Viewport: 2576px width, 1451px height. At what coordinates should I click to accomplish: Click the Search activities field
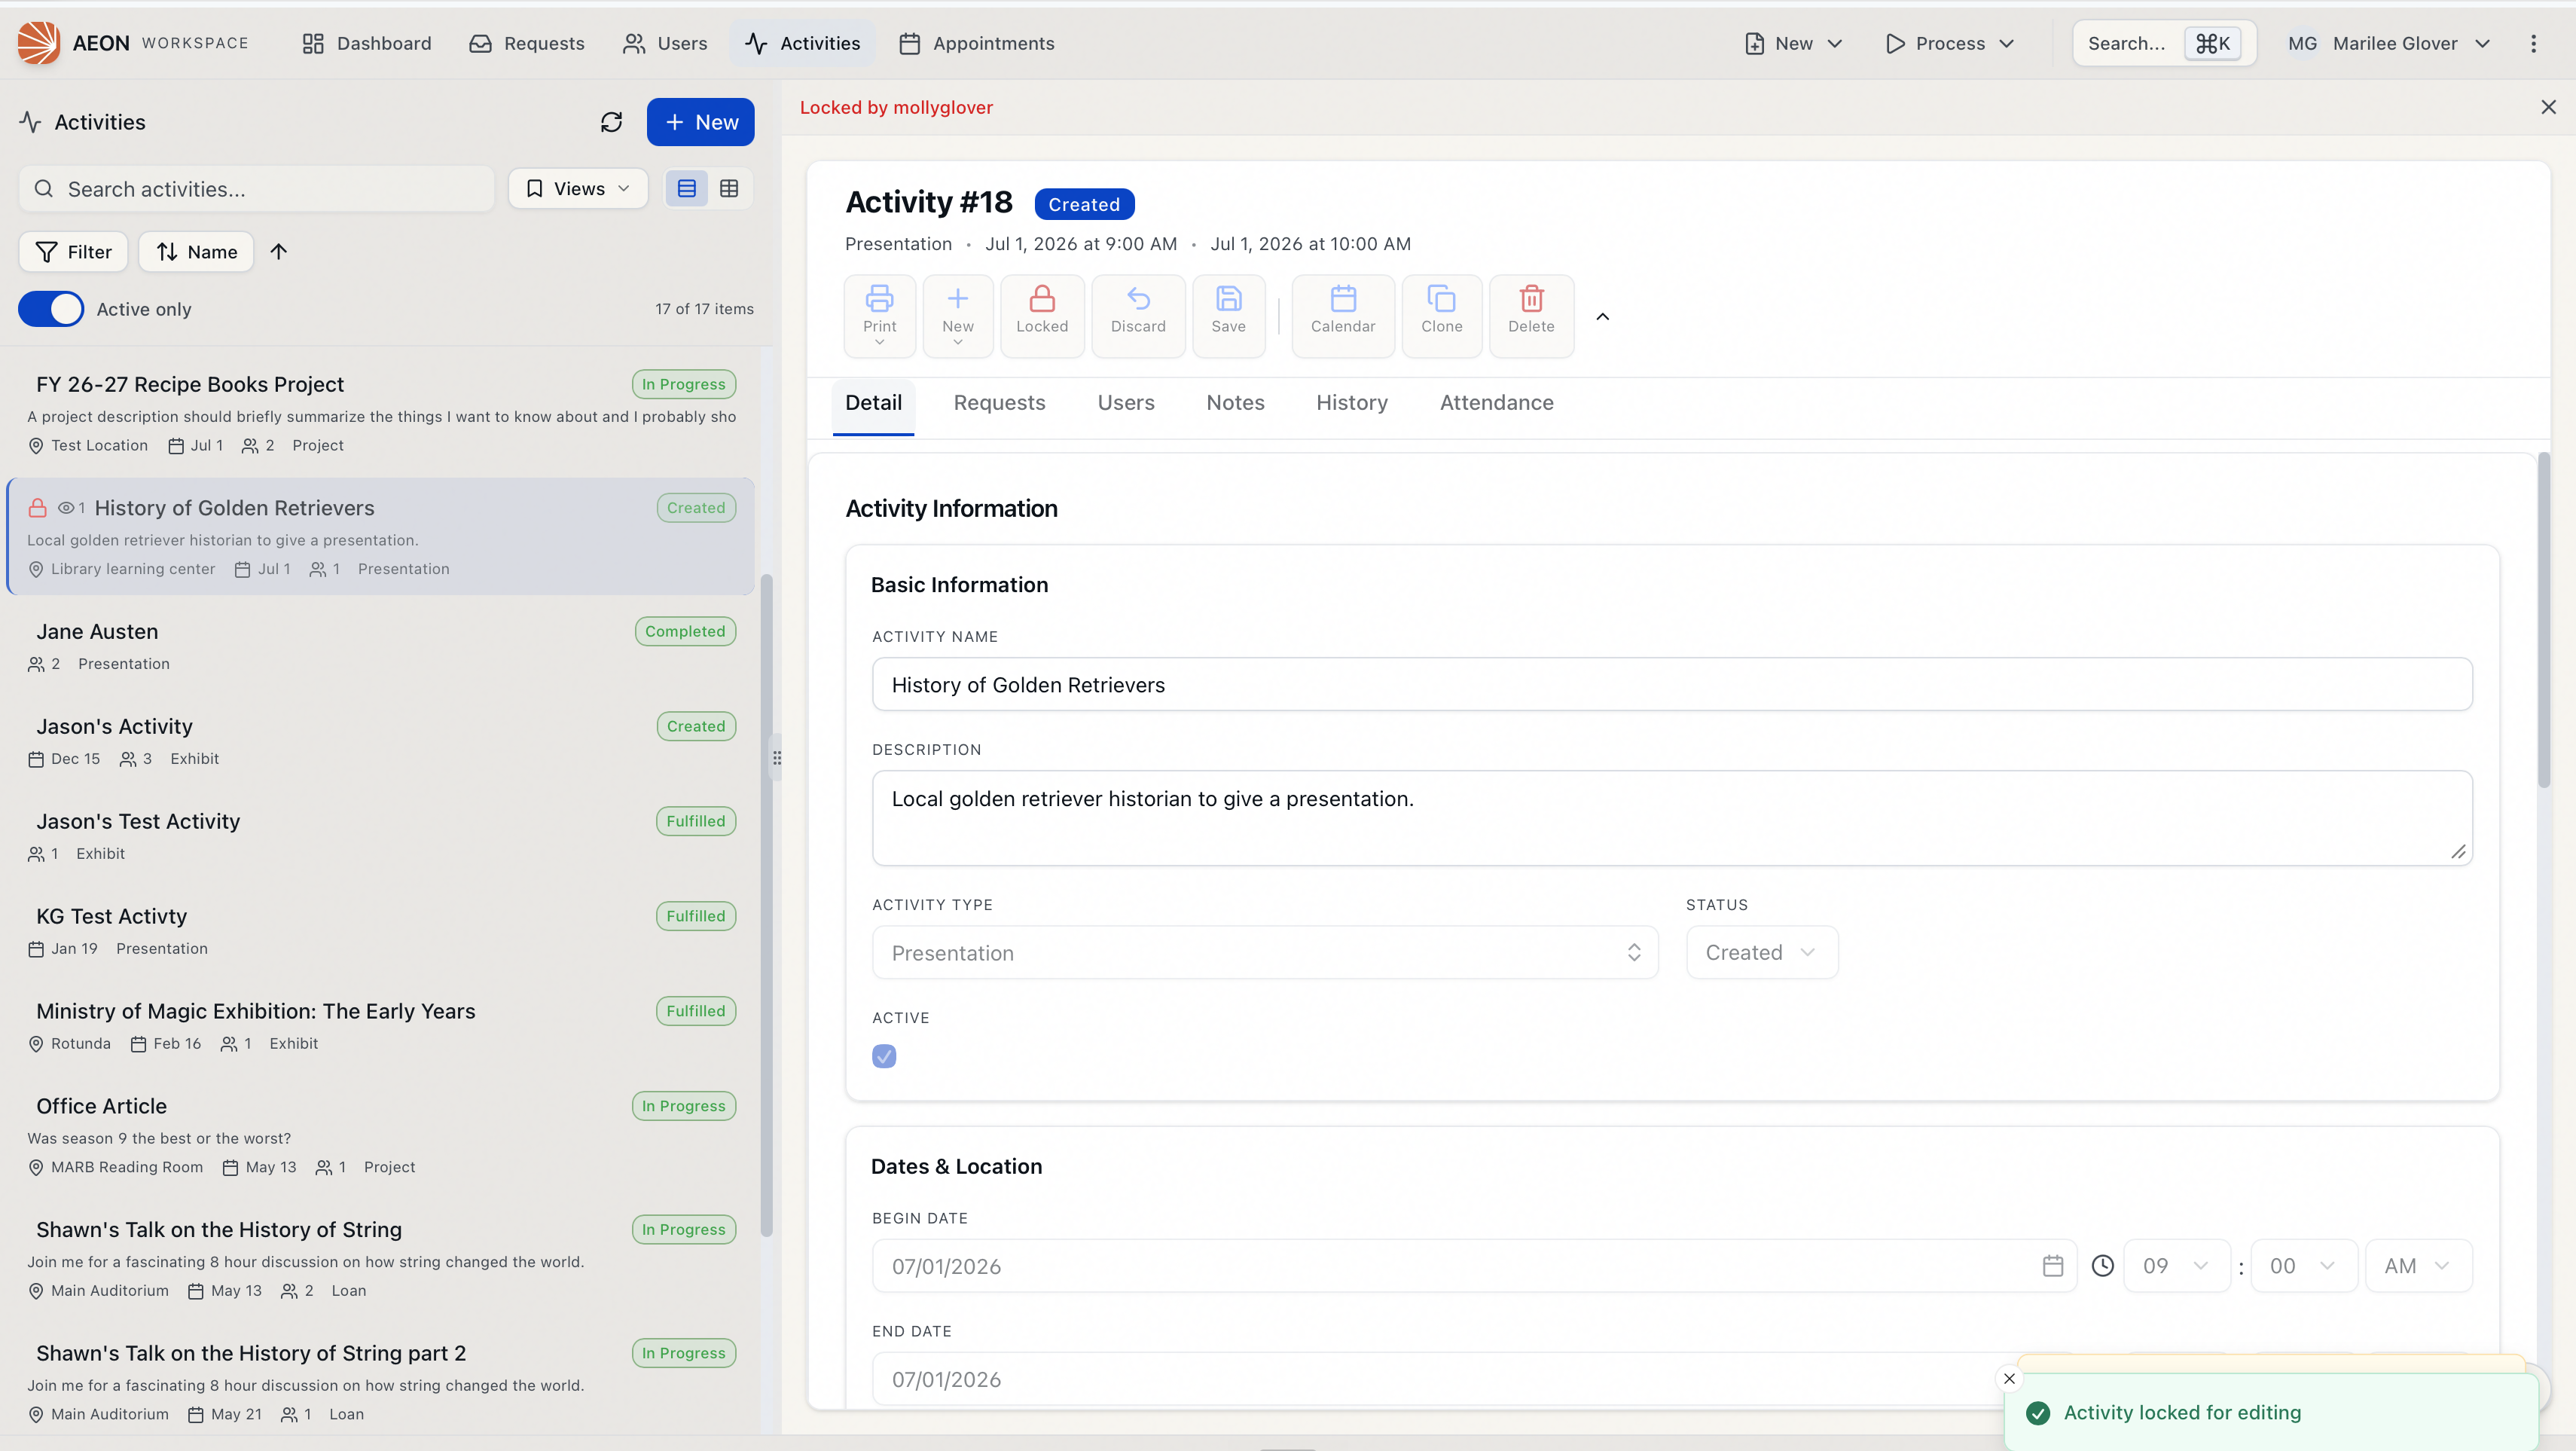(256, 189)
